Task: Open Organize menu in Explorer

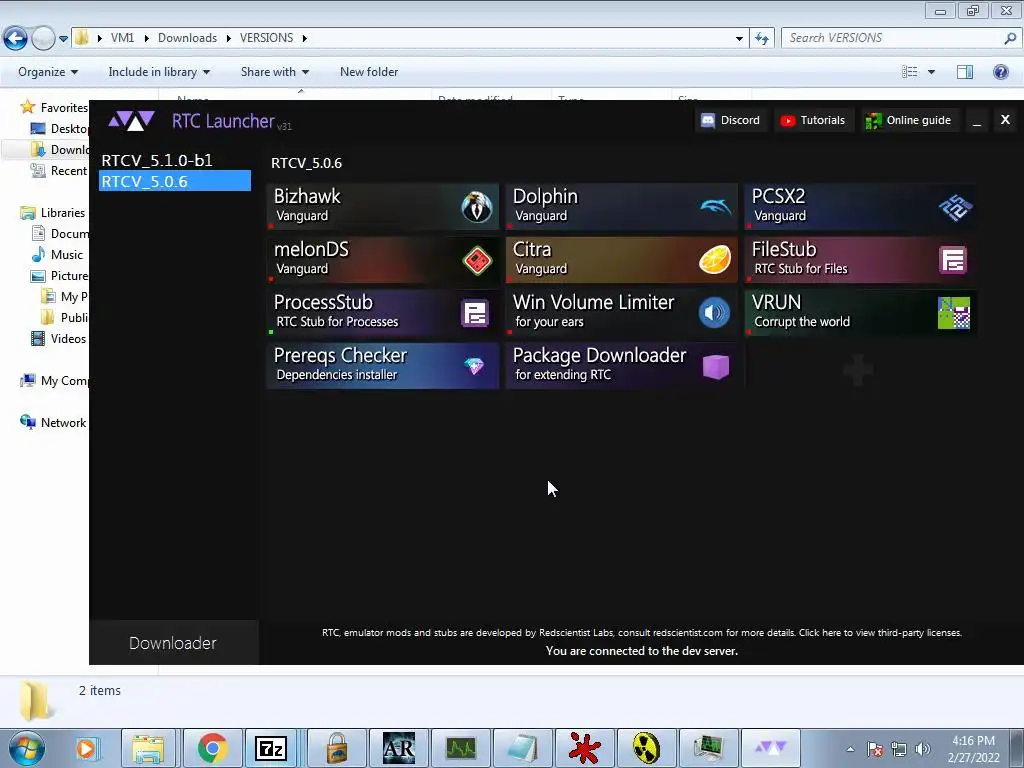Action: point(48,72)
